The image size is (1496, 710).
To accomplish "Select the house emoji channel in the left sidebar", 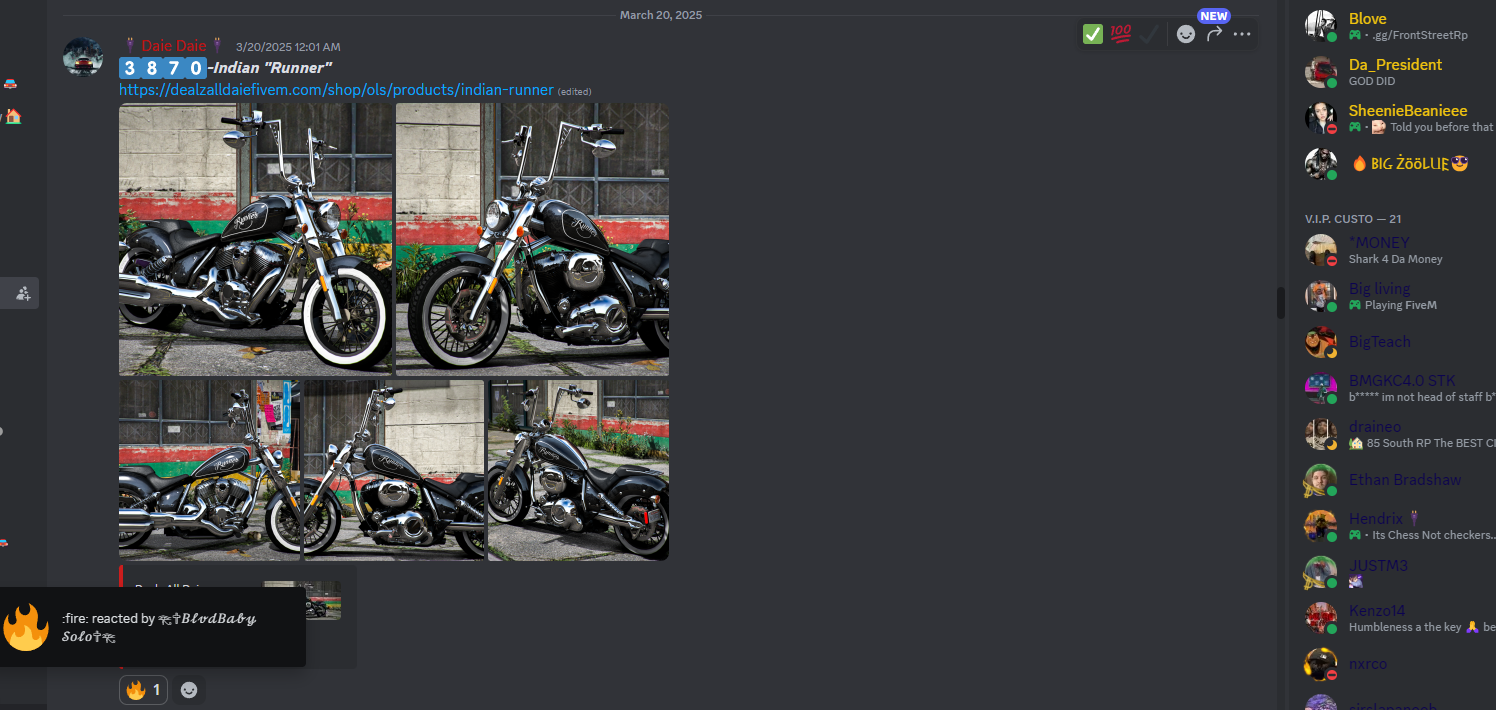I will (13, 116).
